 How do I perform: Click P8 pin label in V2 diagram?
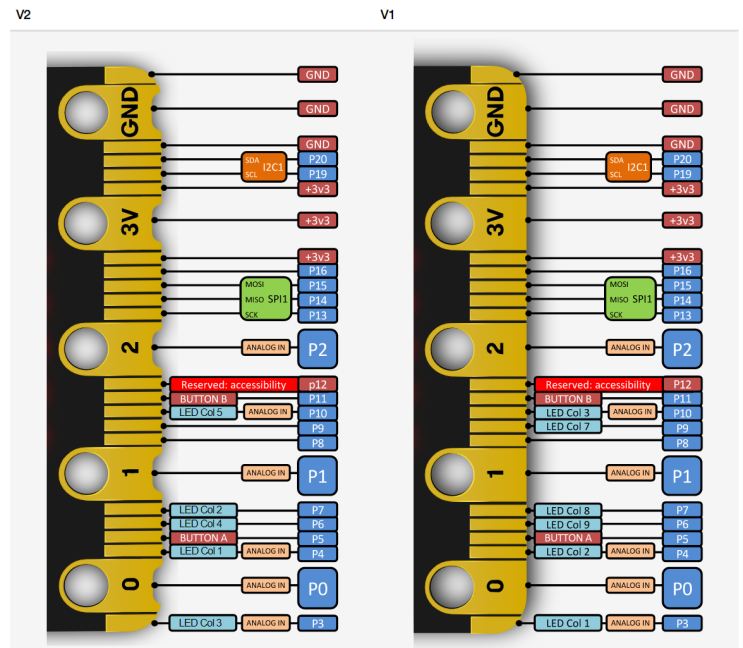[x=318, y=443]
